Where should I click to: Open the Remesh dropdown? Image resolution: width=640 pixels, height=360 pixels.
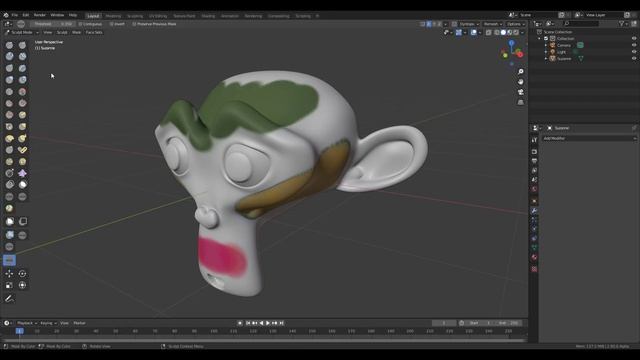493,24
